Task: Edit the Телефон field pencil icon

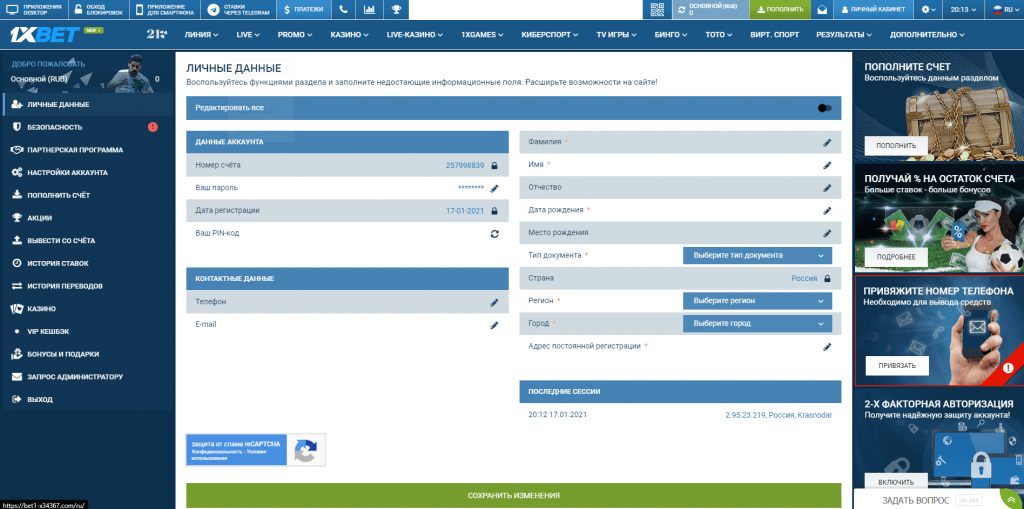Action: click(494, 303)
